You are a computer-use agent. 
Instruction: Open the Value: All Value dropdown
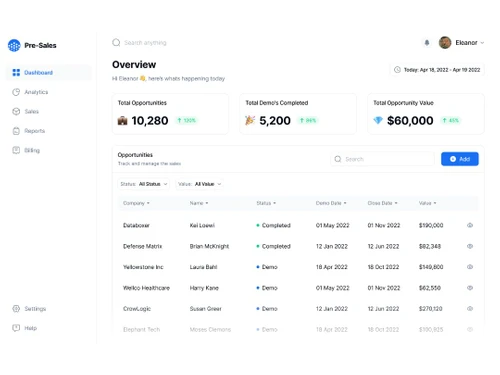click(x=199, y=184)
